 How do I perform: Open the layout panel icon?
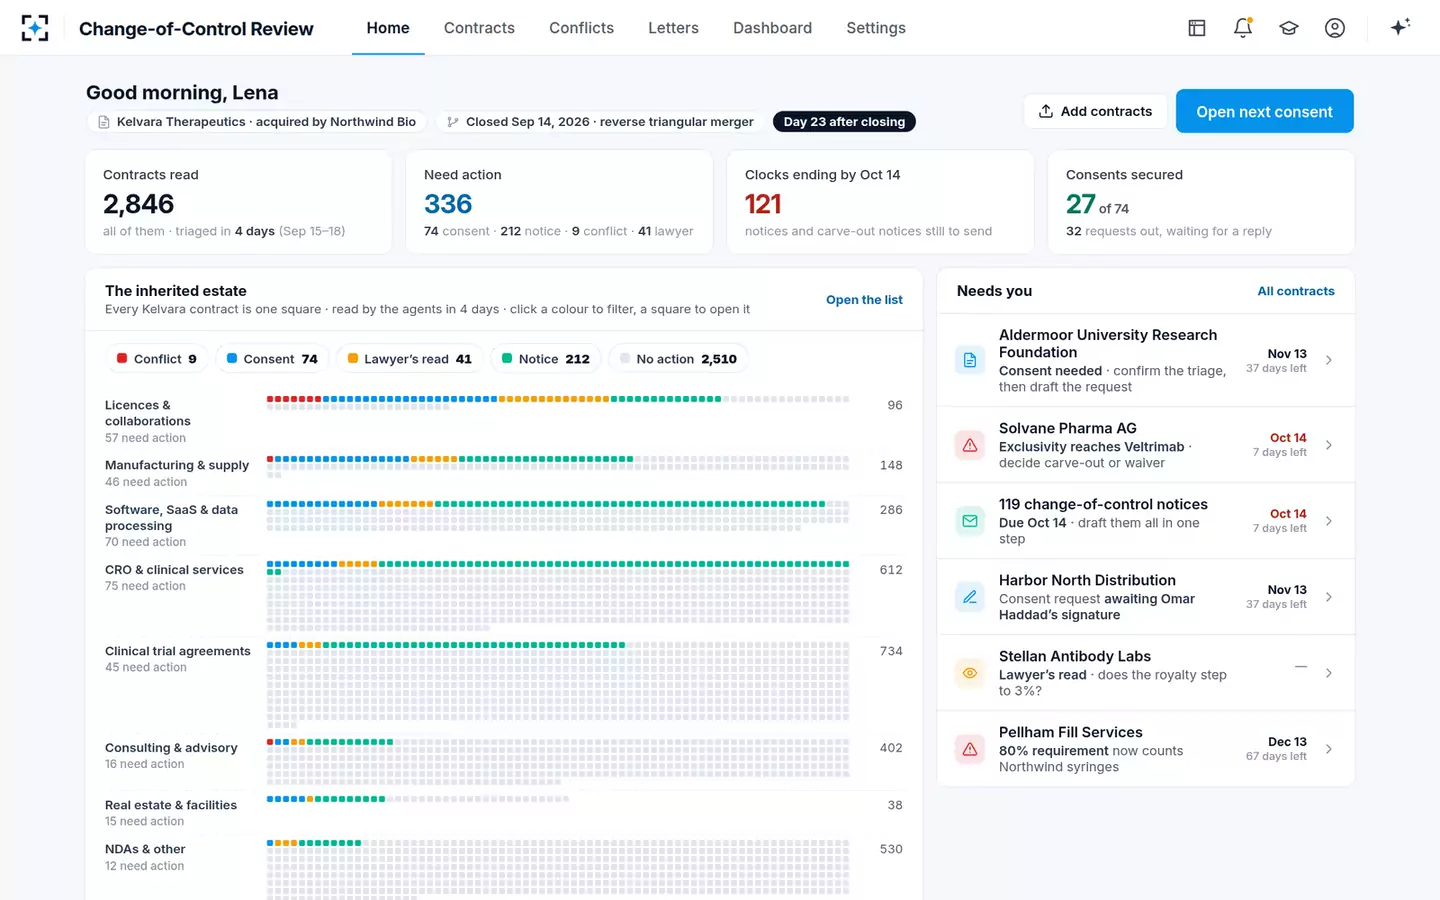(x=1197, y=28)
